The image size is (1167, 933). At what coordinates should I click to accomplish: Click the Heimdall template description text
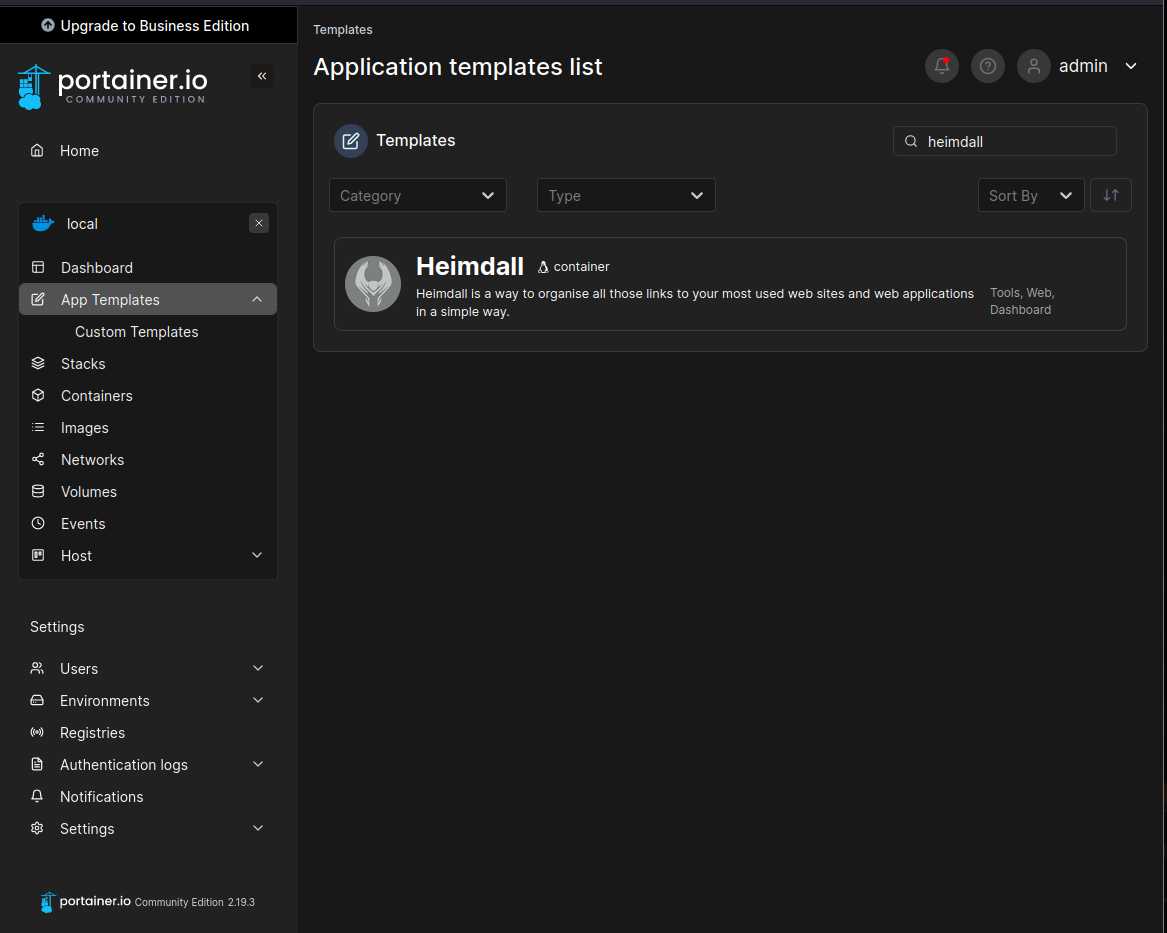(x=694, y=302)
